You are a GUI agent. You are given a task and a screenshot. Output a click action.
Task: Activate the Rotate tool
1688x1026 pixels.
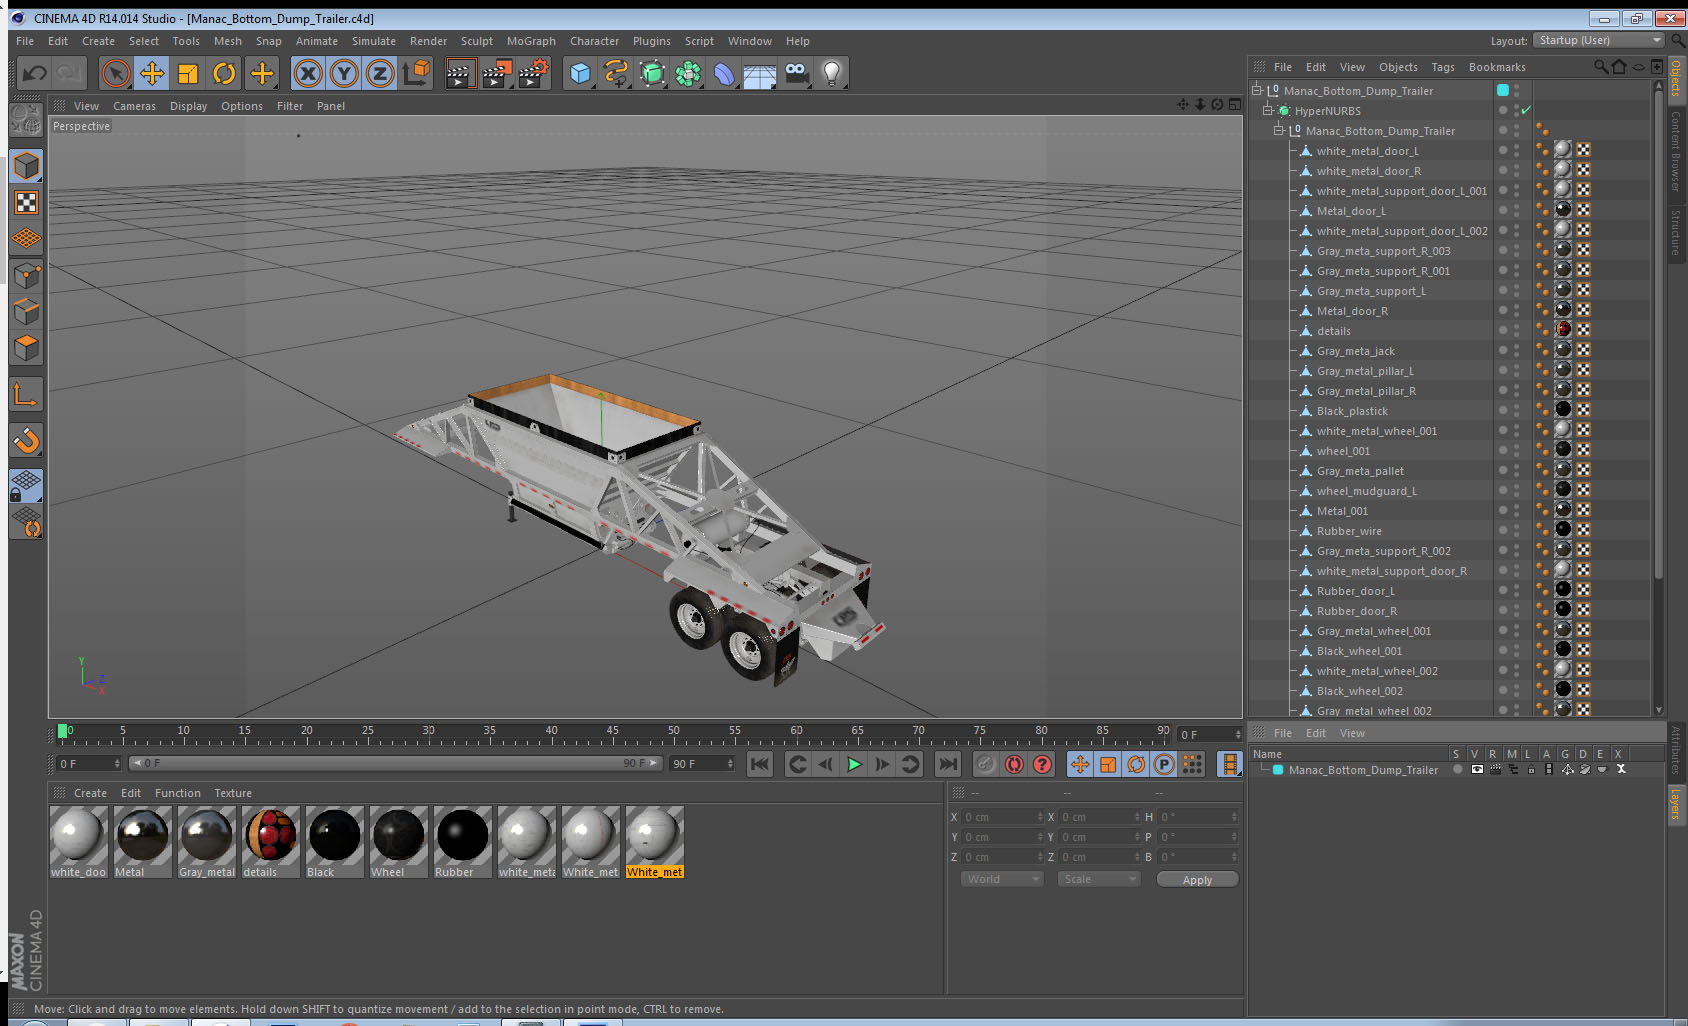(225, 73)
